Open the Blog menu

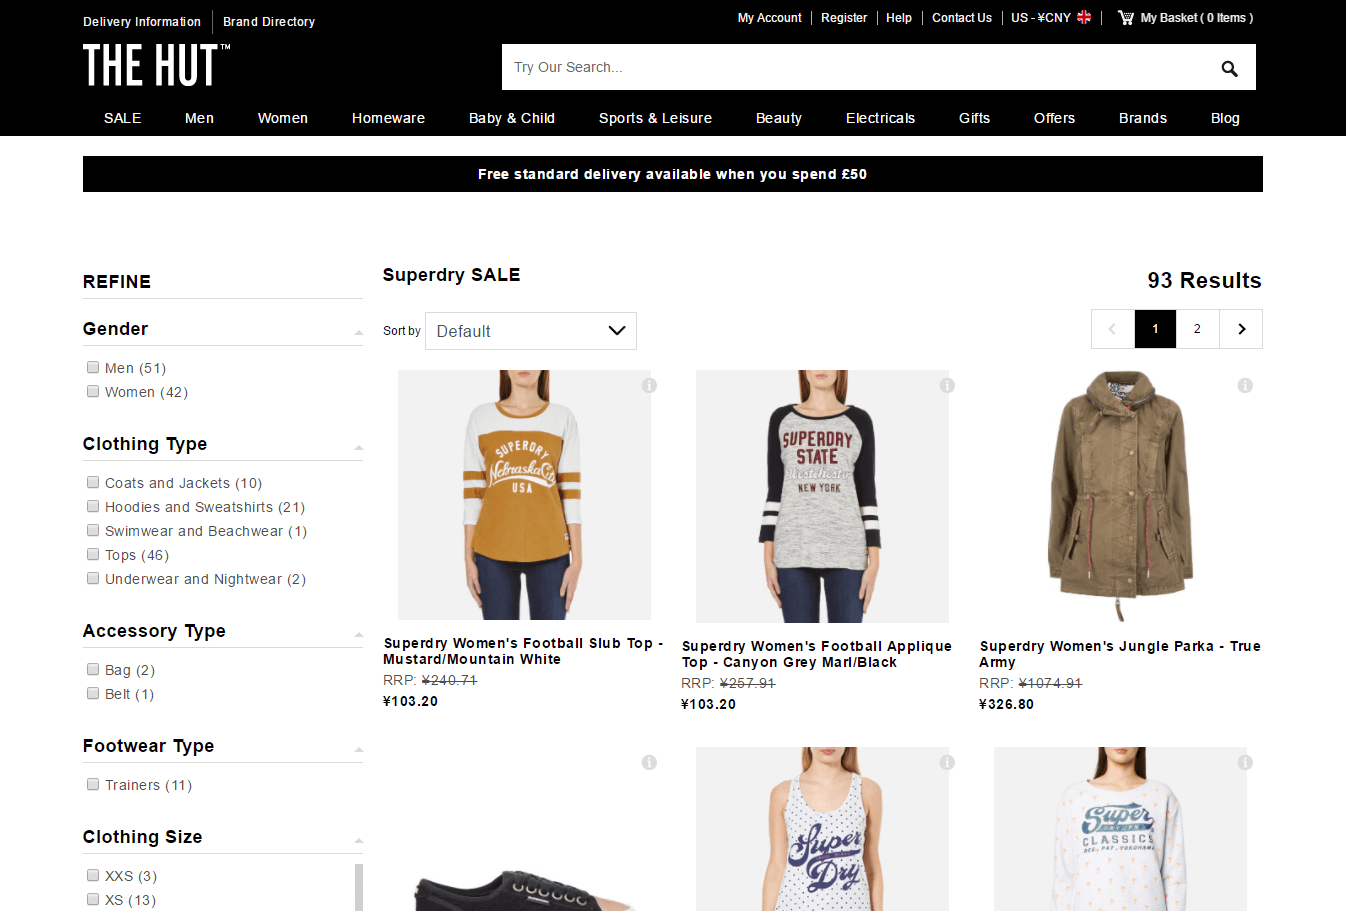coord(1225,118)
